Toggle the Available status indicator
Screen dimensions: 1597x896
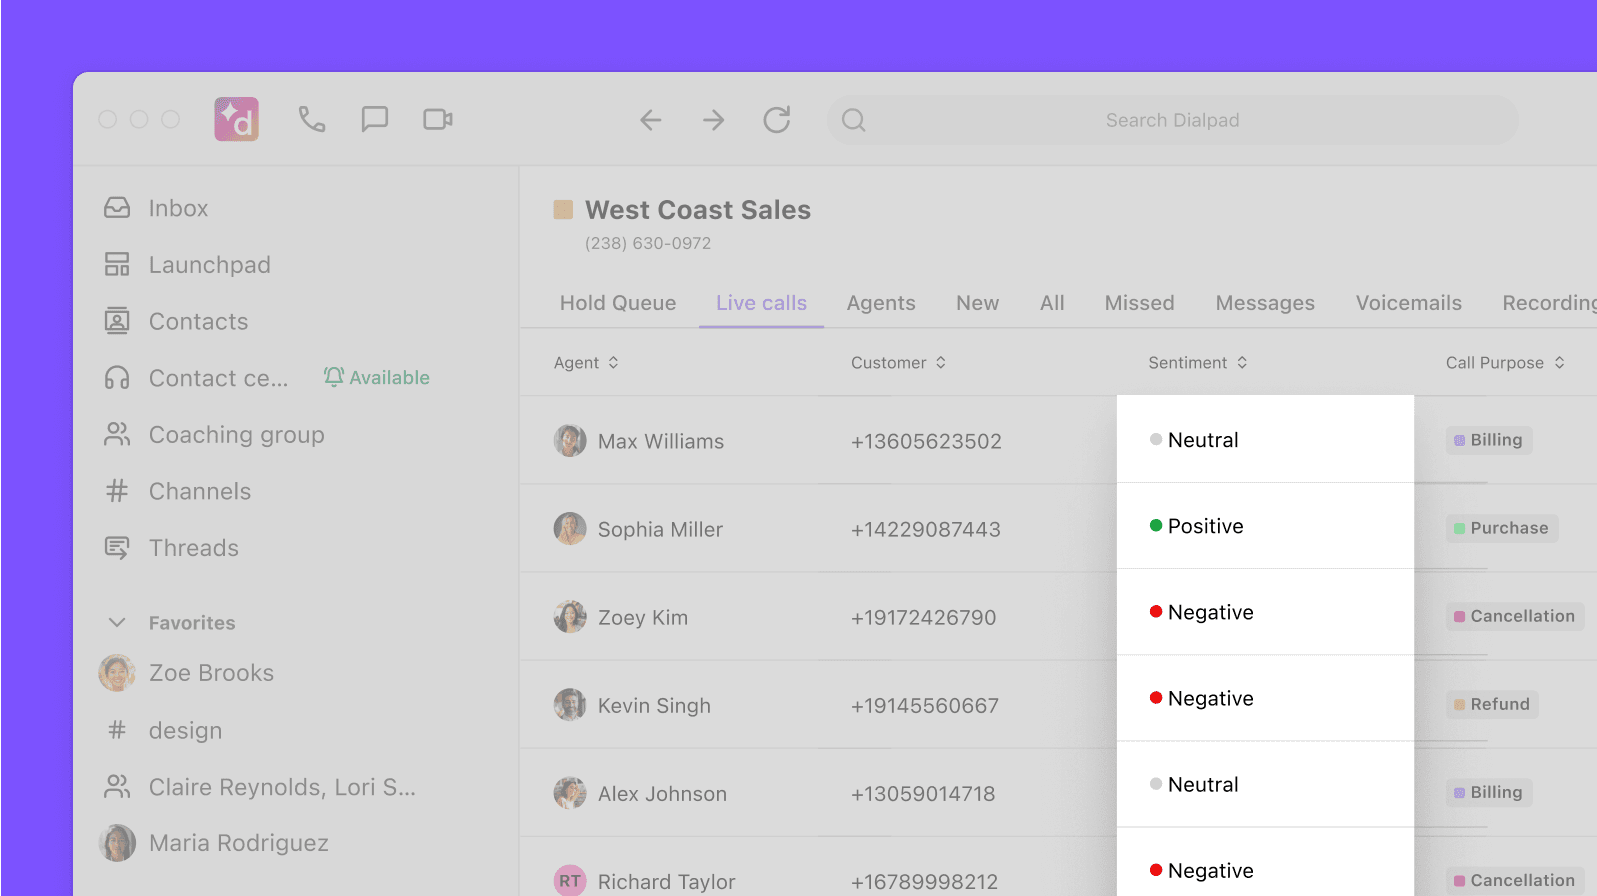[x=377, y=378]
